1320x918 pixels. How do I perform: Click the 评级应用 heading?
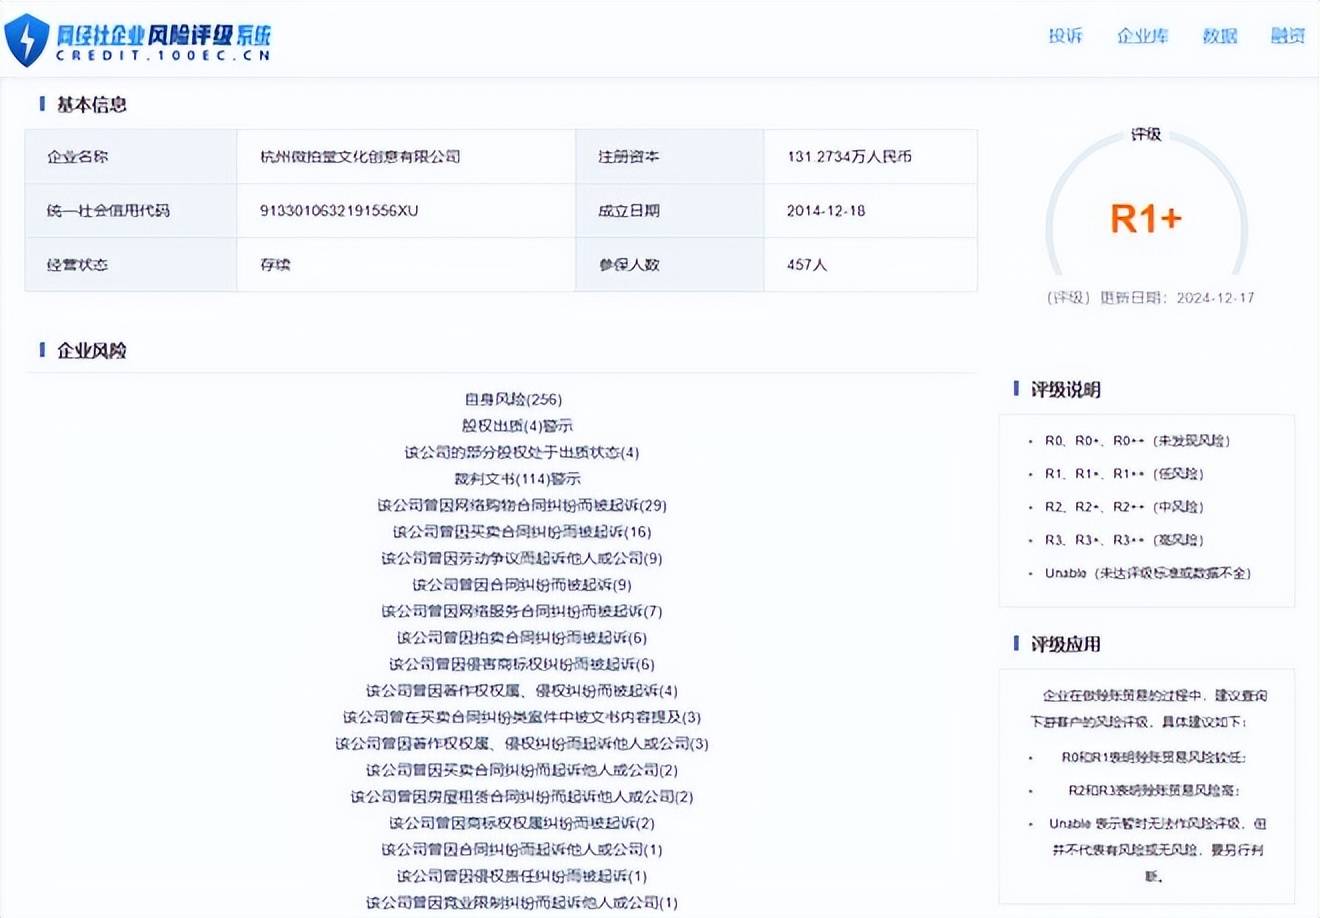pyautogui.click(x=1065, y=645)
